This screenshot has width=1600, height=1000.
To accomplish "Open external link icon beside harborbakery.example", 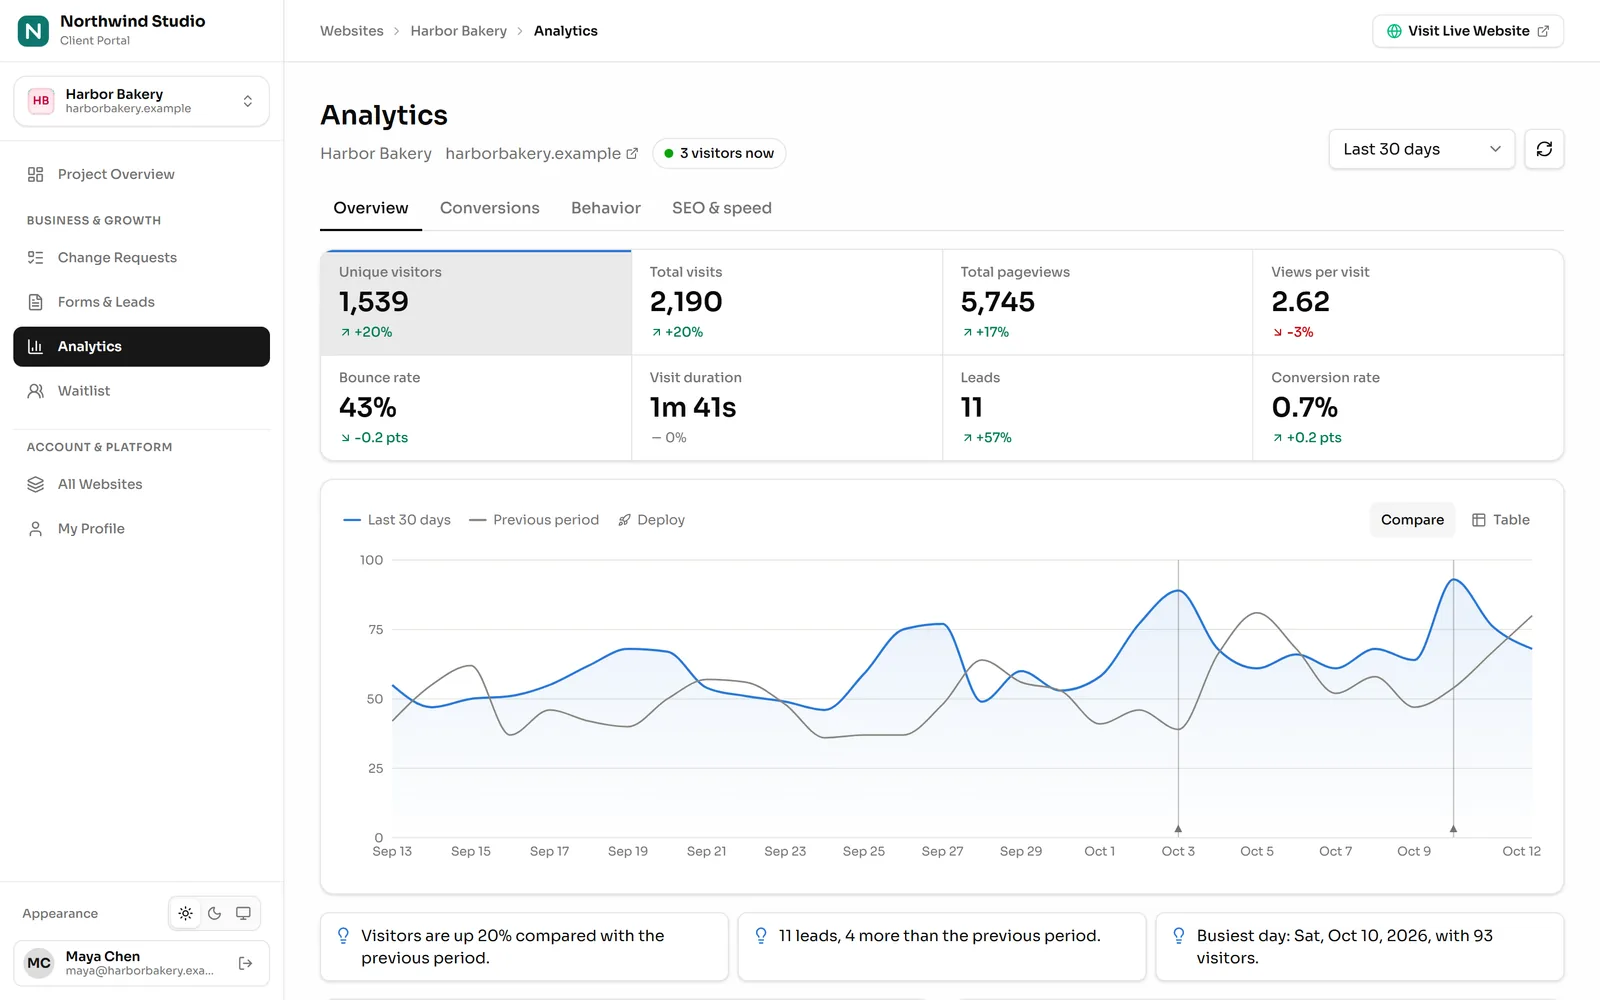I will pos(632,153).
